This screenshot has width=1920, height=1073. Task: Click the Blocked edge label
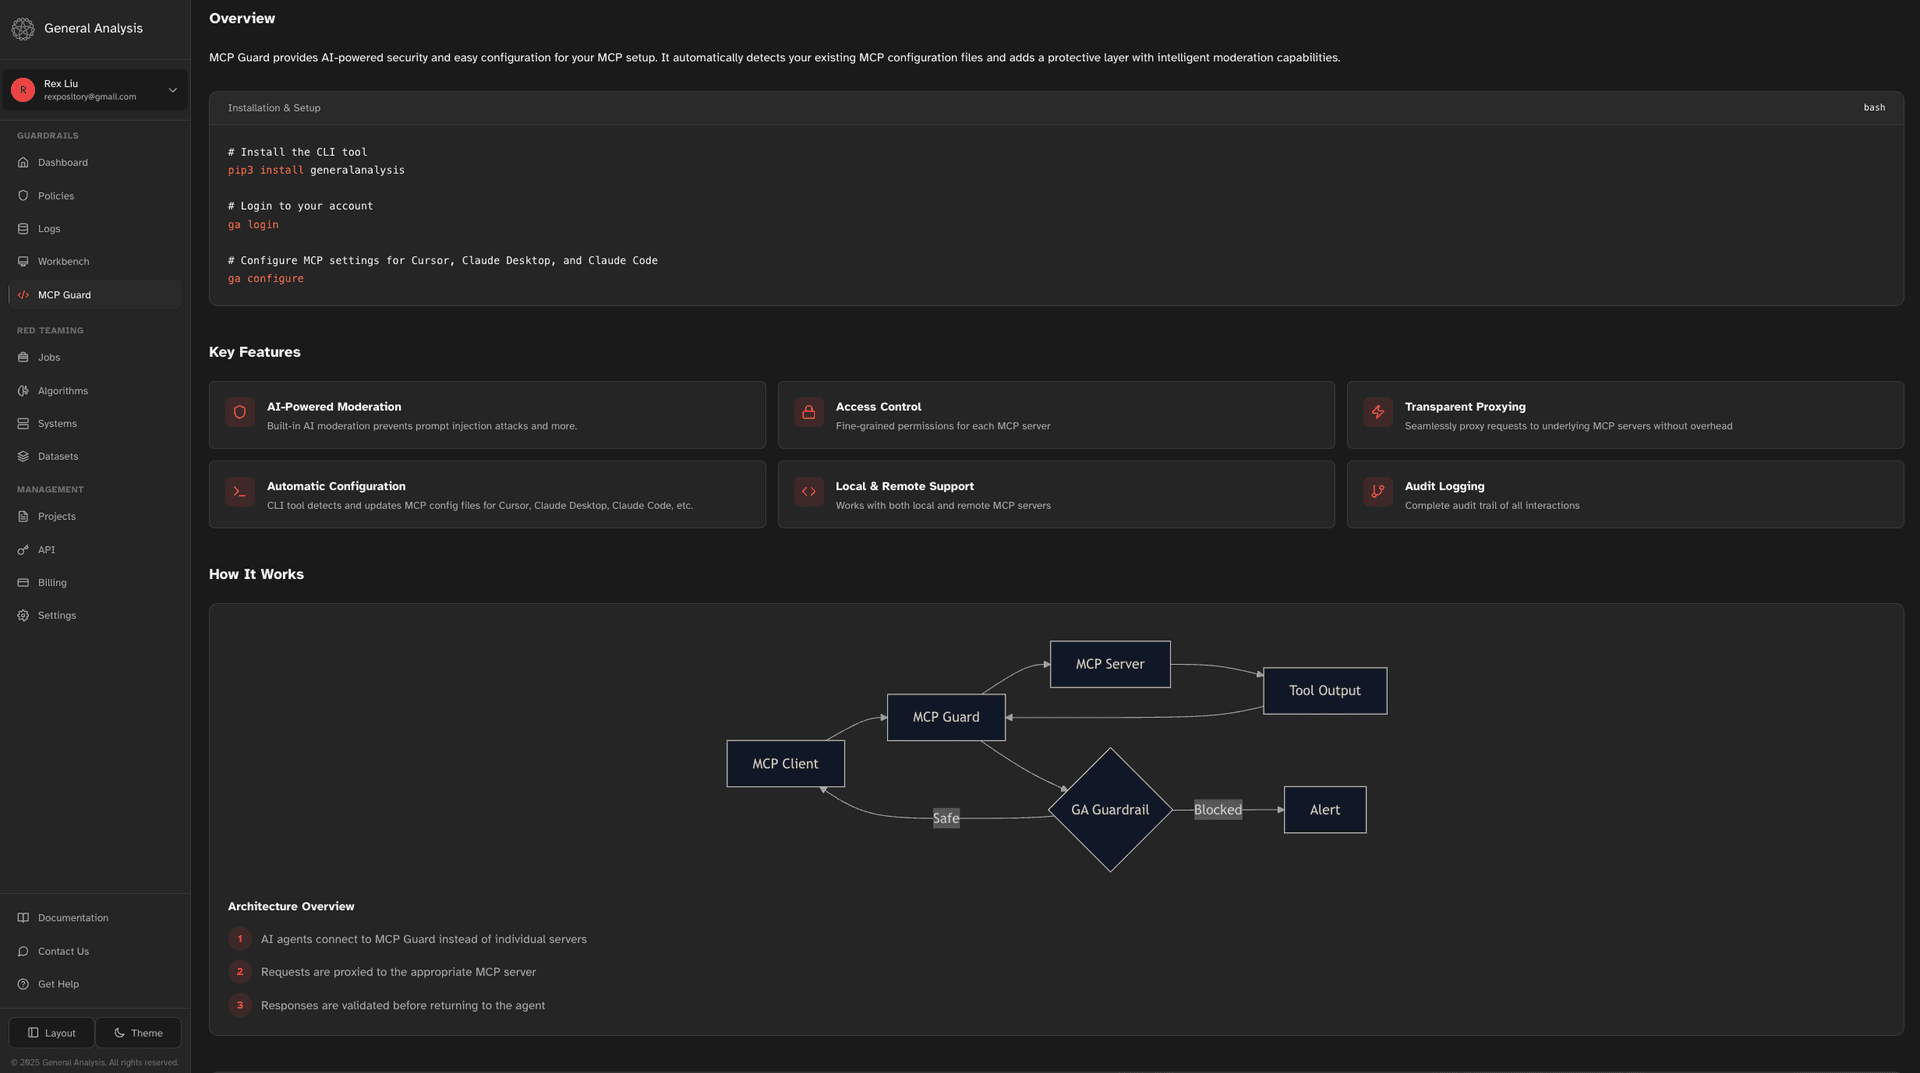pos(1218,810)
